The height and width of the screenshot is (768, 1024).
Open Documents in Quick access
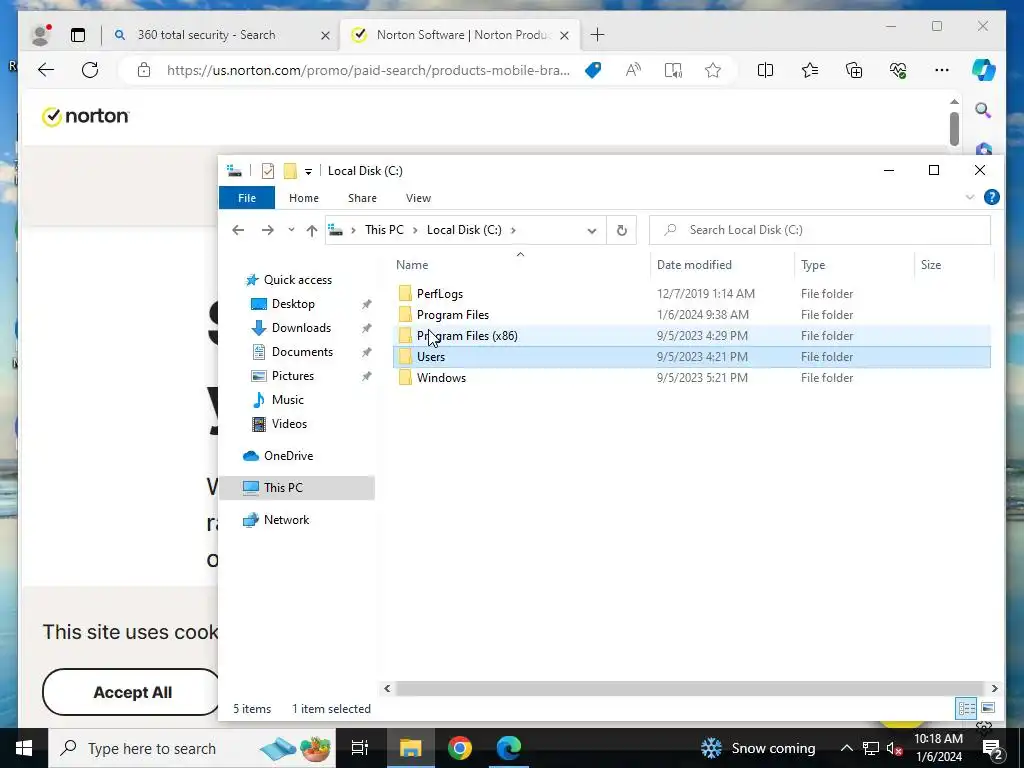click(302, 352)
